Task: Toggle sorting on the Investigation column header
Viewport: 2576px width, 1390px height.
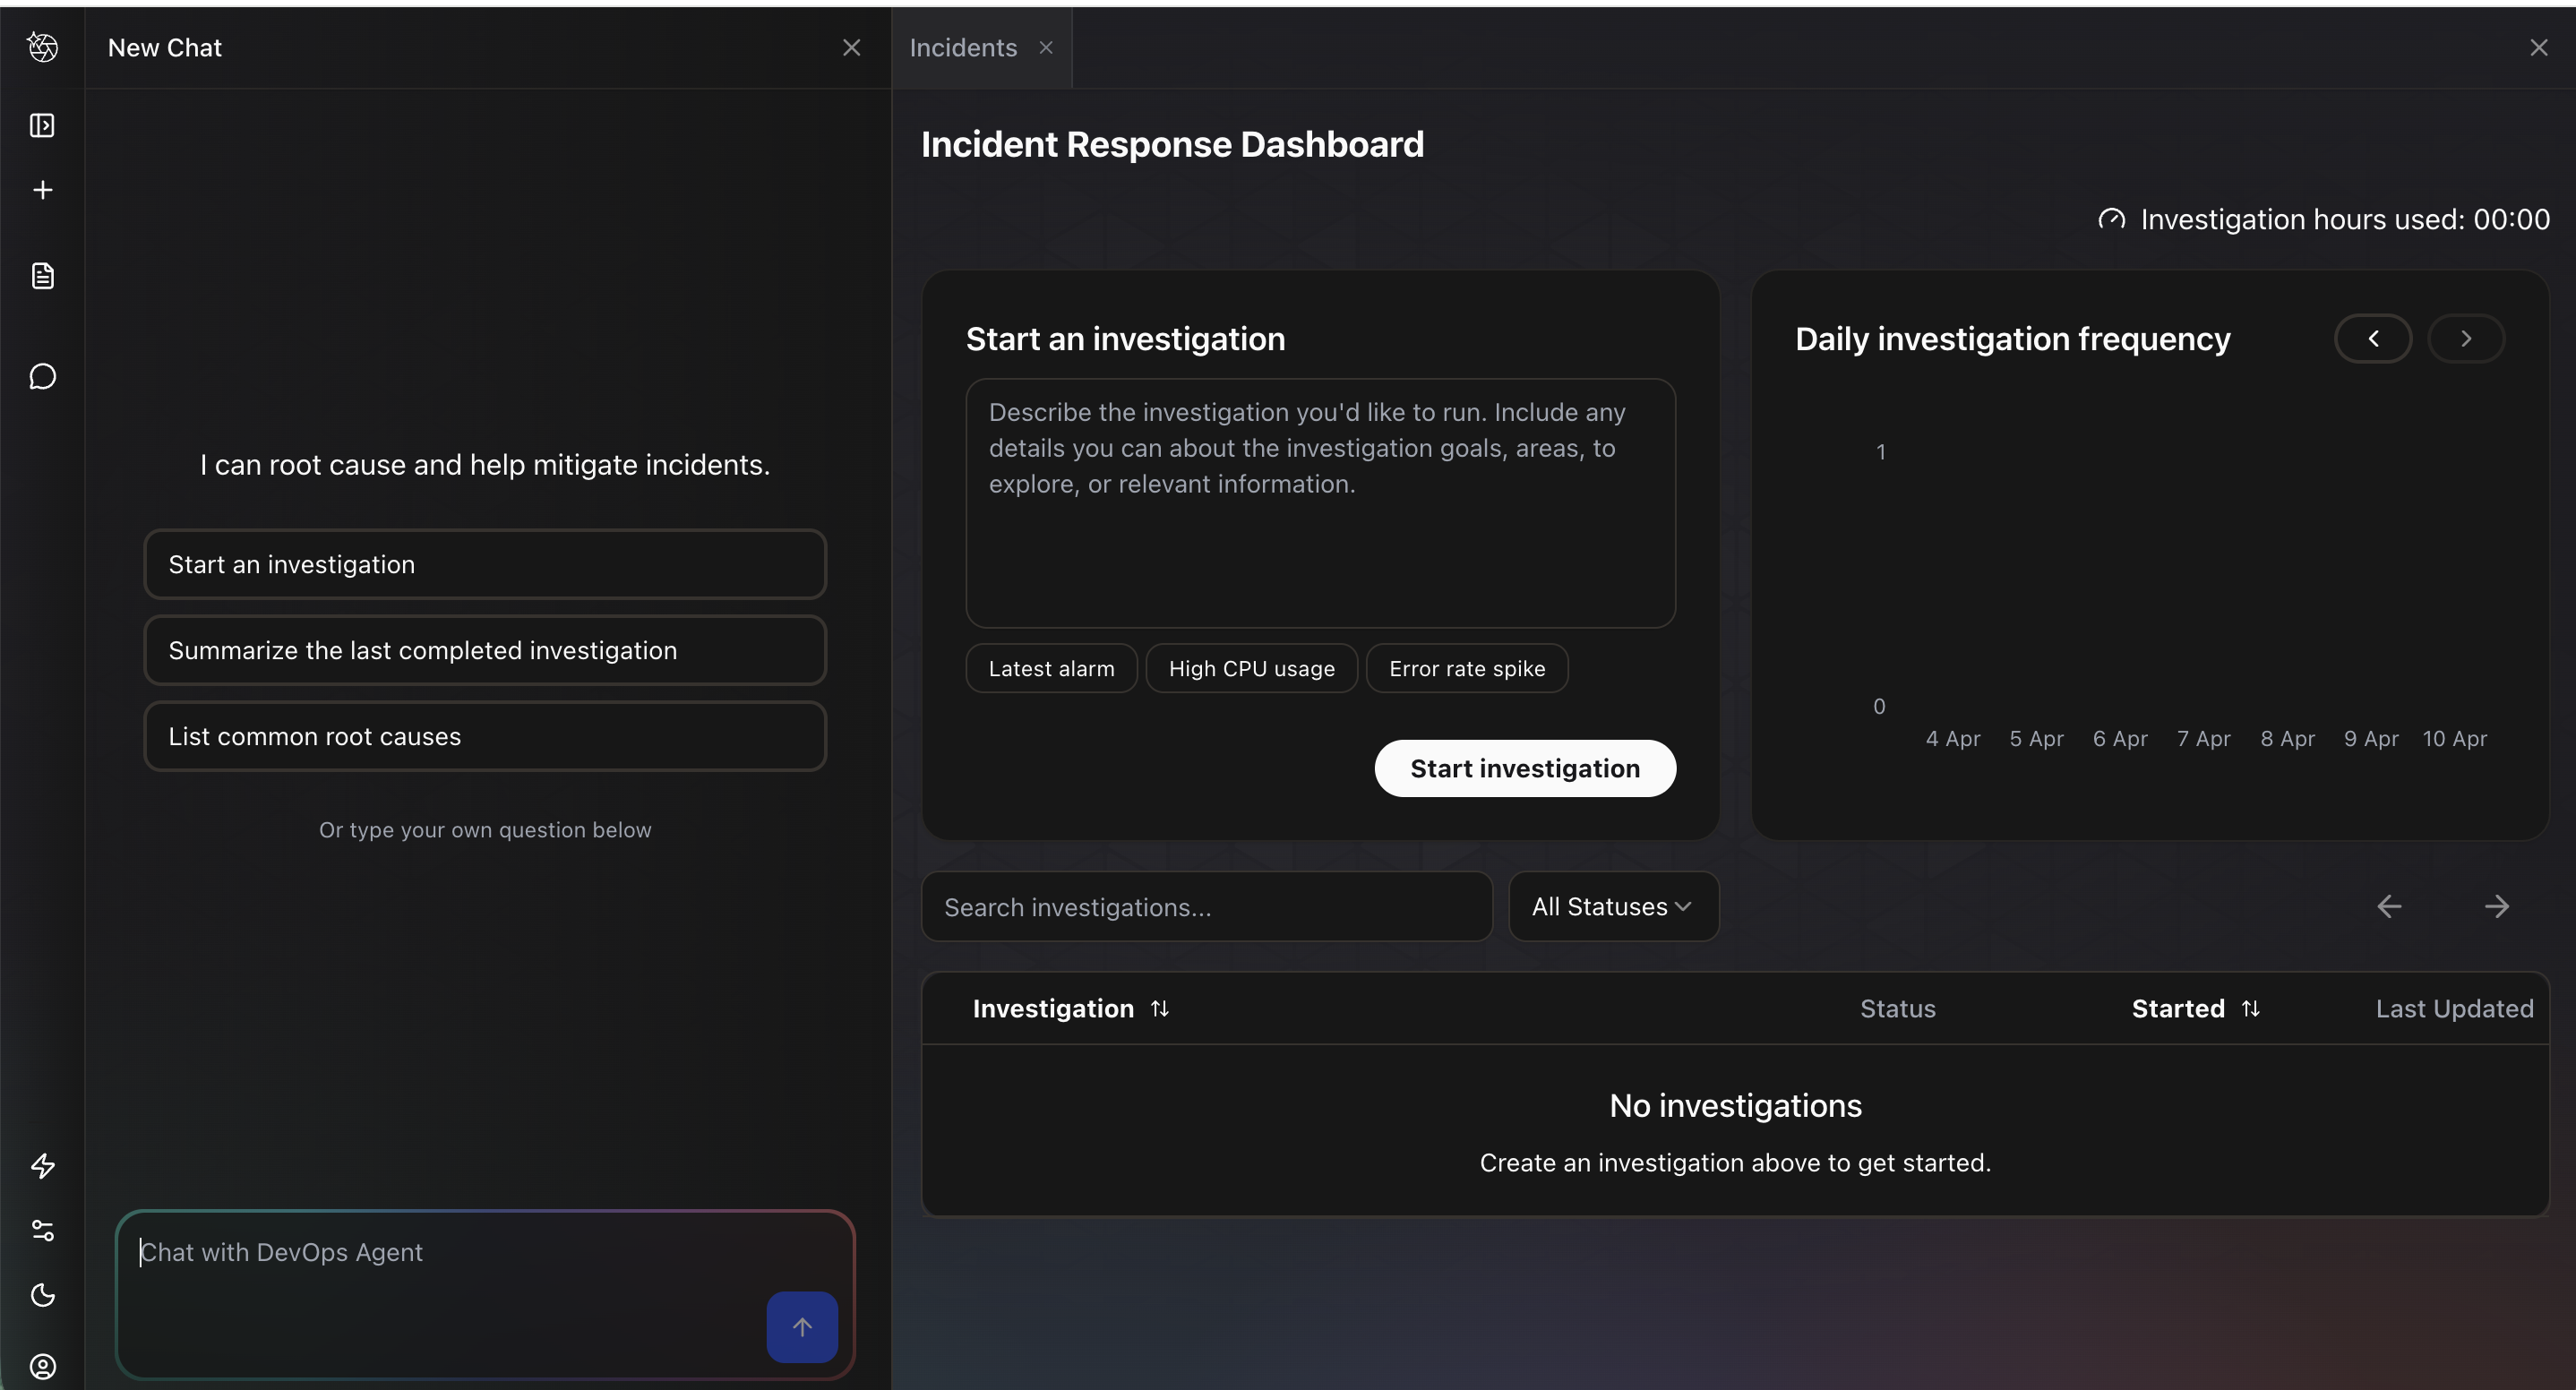Action: (x=1159, y=1008)
